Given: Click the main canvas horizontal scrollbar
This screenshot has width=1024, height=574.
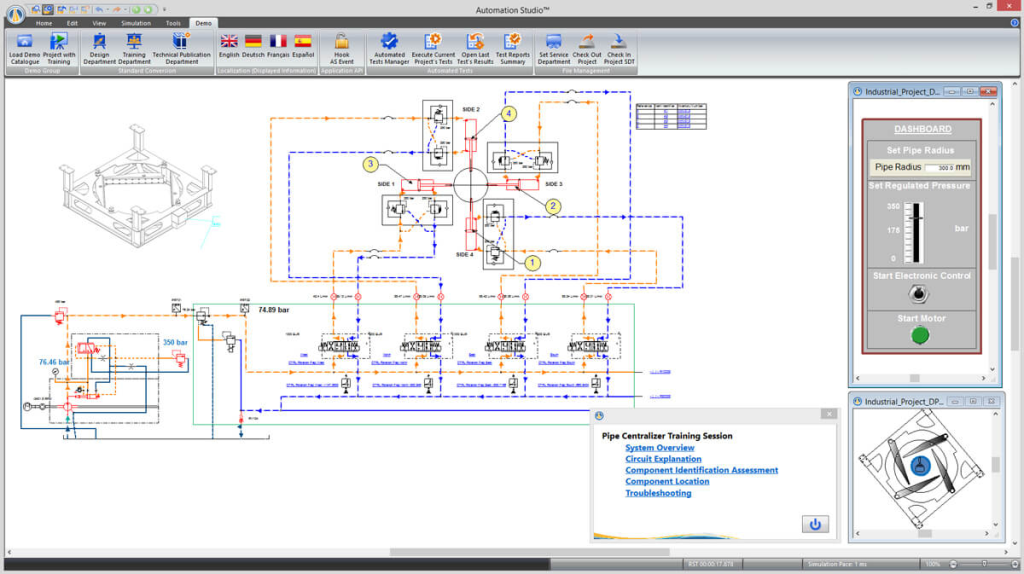Looking at the screenshot, I should [530, 552].
